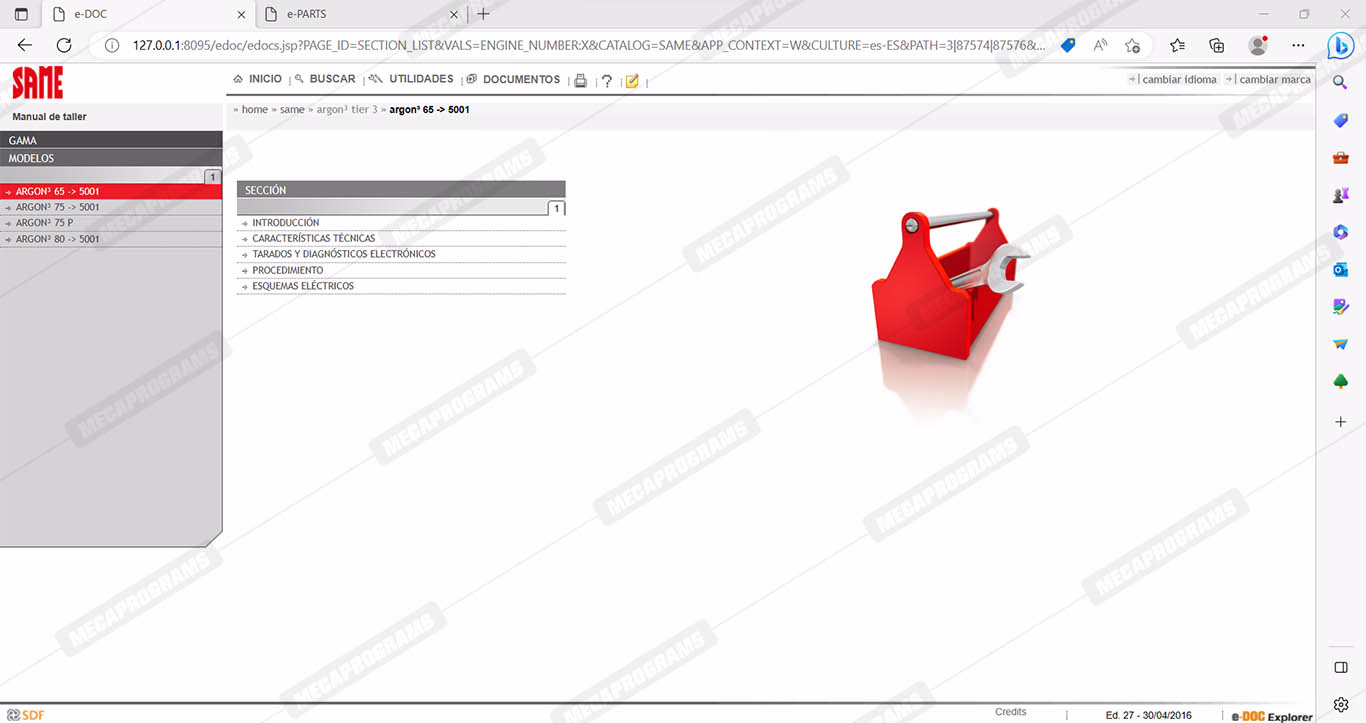Screen dimensions: 1366x723
Task: Click the same breadcrumb link
Action: click(x=292, y=109)
